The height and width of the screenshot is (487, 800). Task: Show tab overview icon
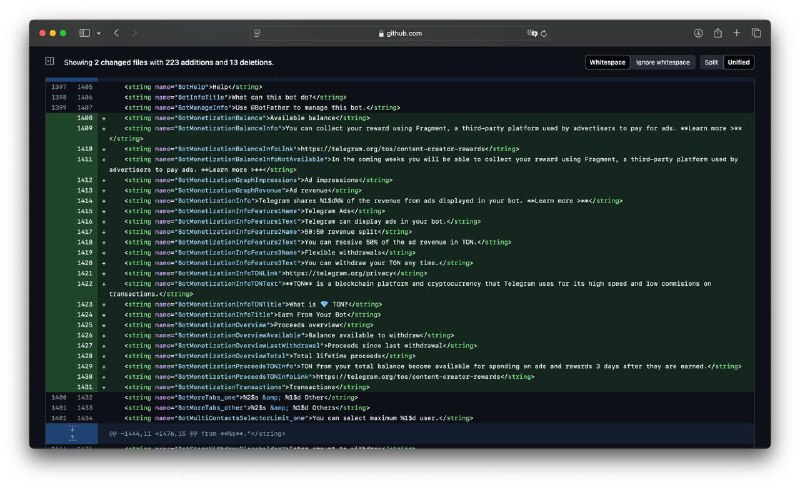pos(756,33)
